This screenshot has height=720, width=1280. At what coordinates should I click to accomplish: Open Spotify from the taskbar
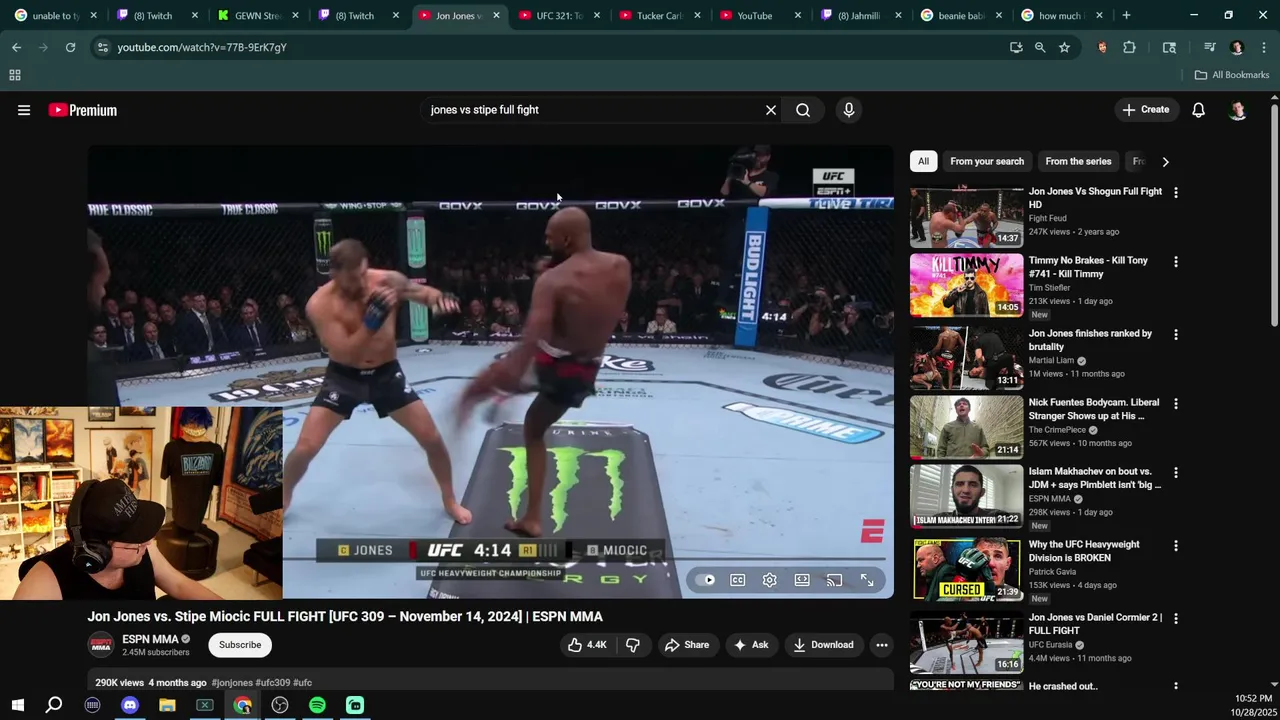[317, 705]
